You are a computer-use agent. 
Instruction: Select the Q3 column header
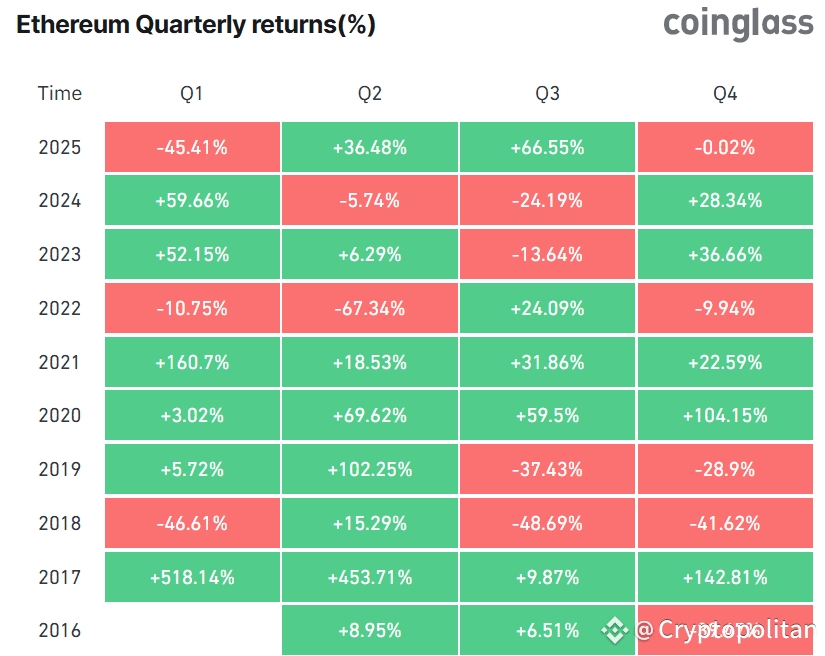coord(547,94)
